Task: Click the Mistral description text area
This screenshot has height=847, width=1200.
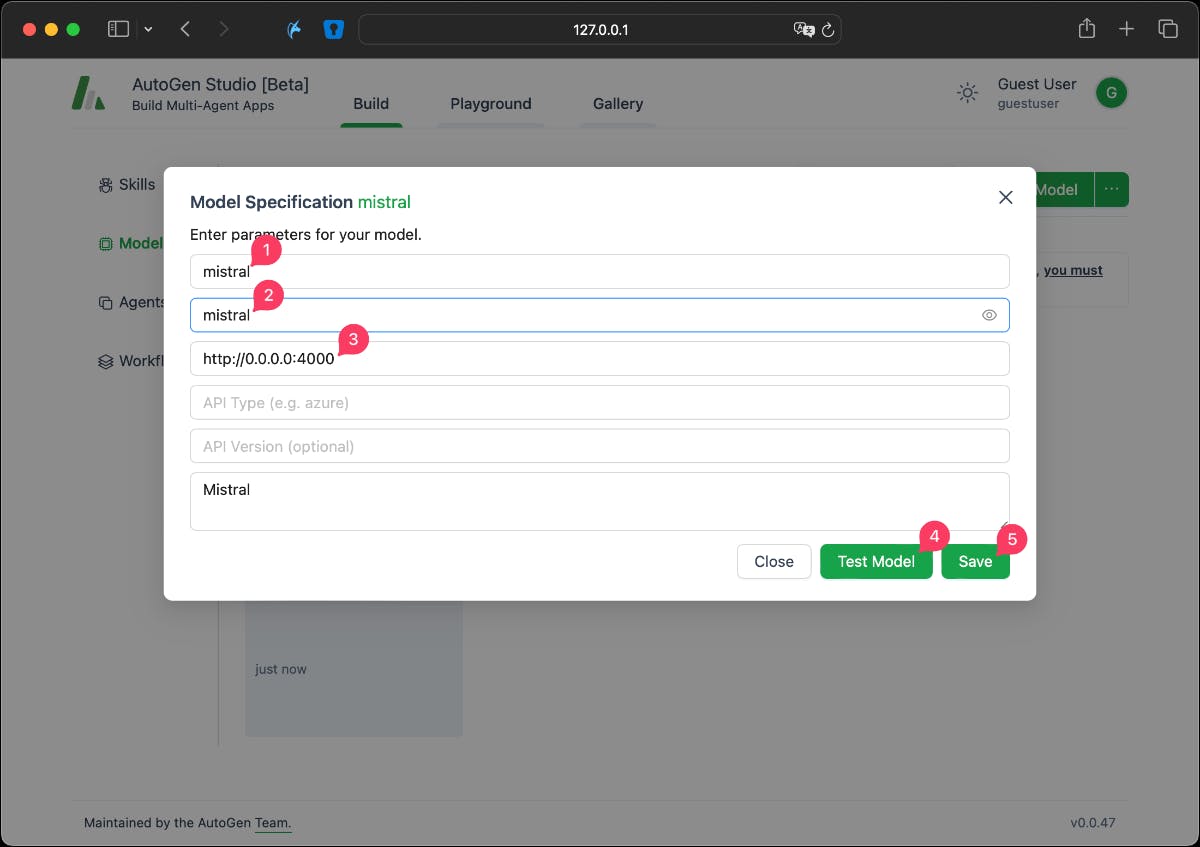Action: click(x=600, y=502)
